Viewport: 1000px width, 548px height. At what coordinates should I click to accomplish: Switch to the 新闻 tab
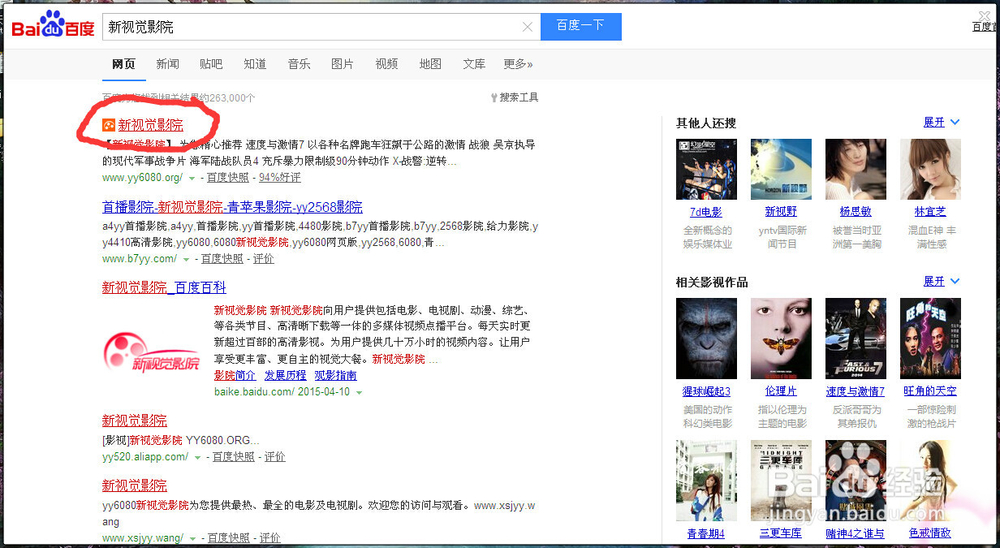tap(168, 64)
